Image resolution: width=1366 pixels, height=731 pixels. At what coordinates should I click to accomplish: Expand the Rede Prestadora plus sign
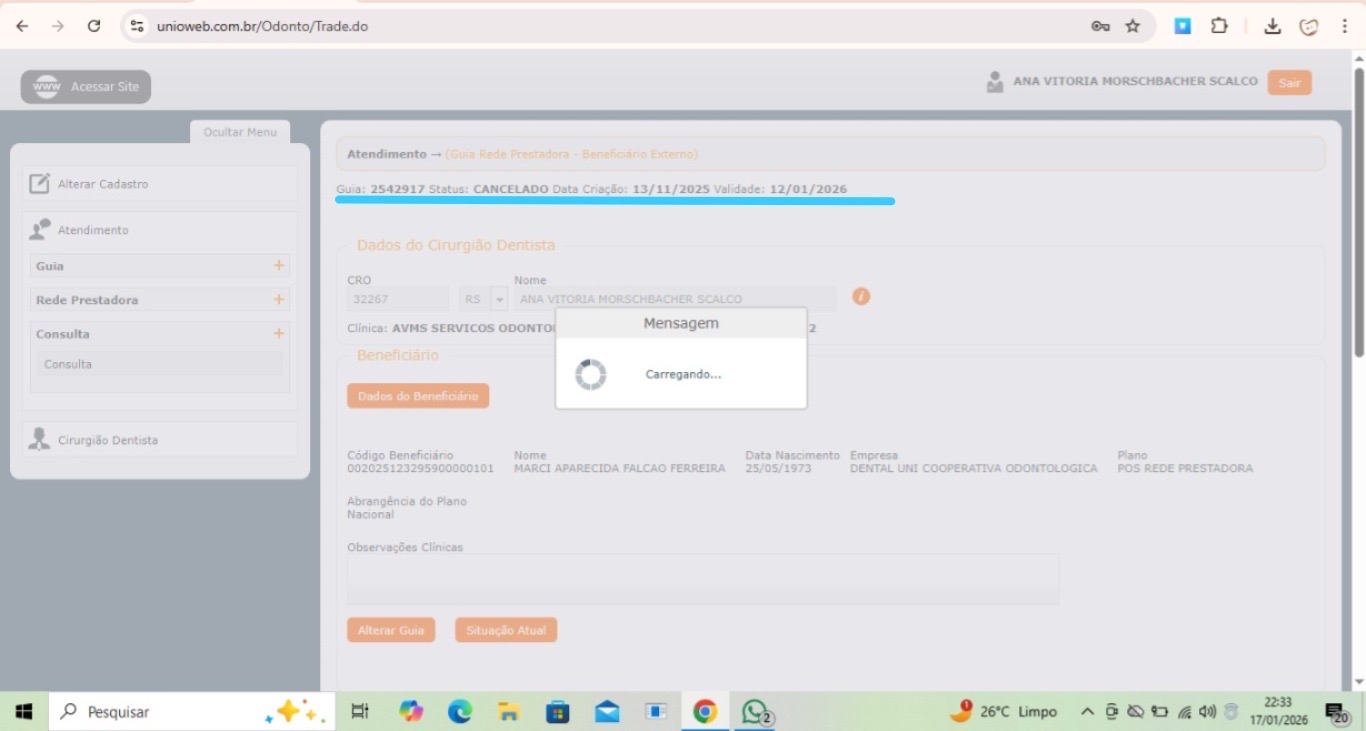(279, 300)
